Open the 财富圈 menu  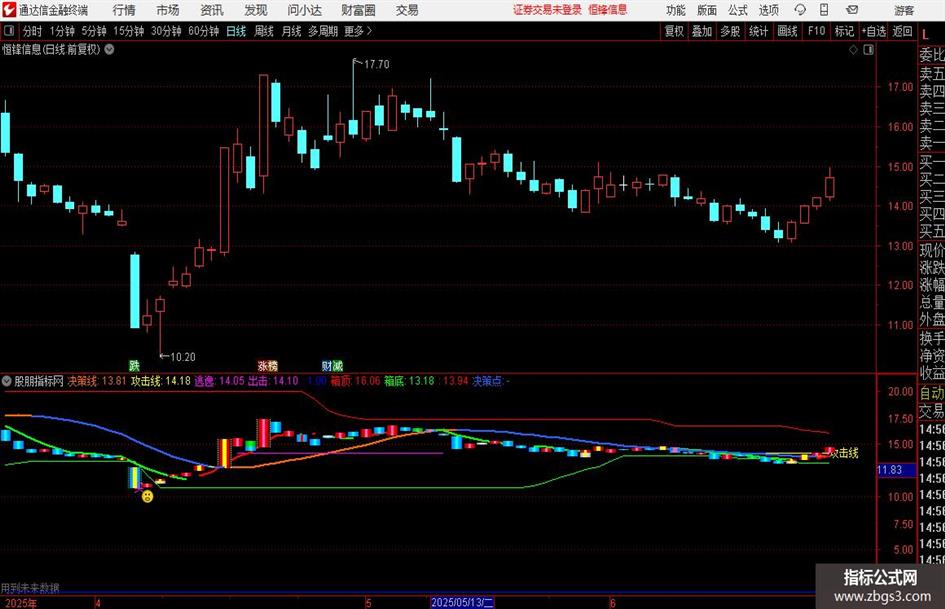358,10
